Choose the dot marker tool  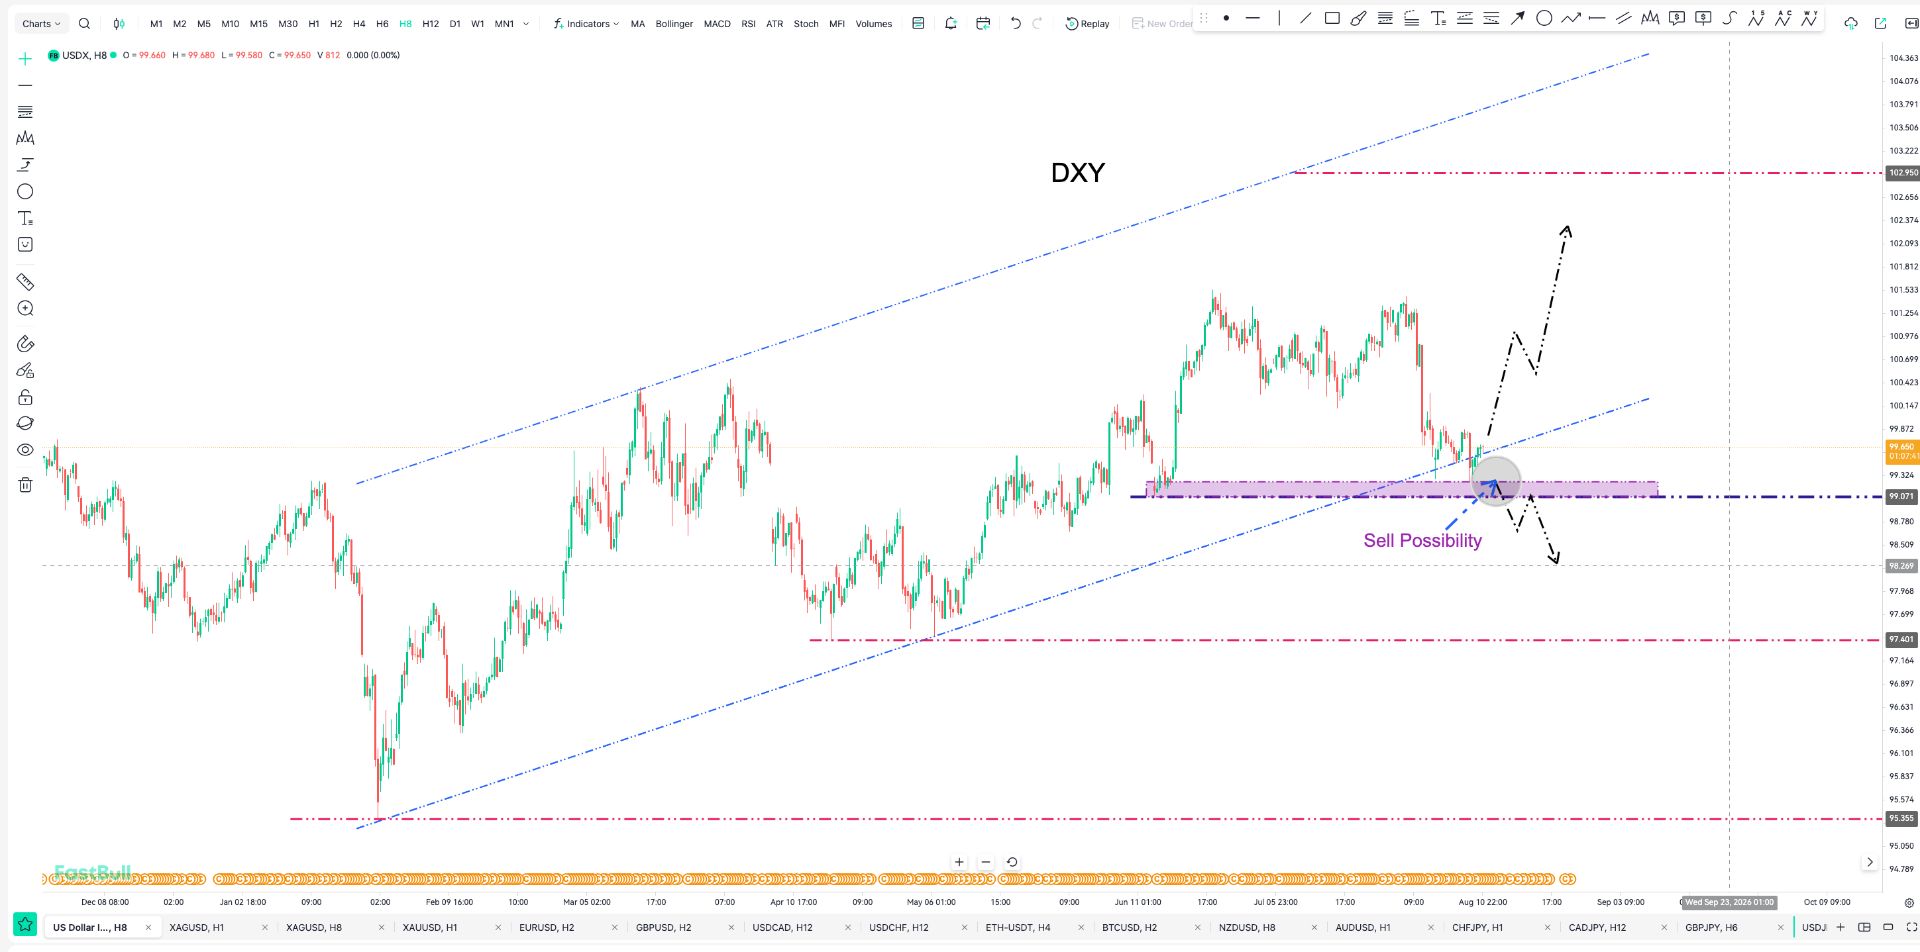[x=1226, y=18]
